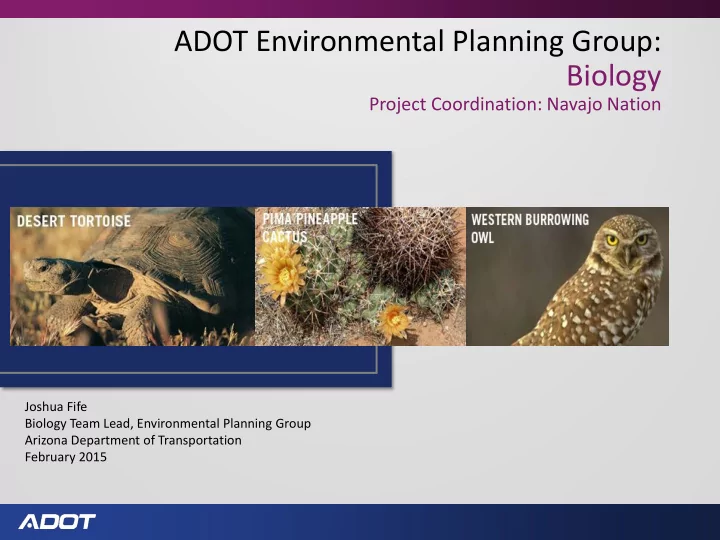Click the date 'February 2015'
720x540 pixels.
pyautogui.click(x=66, y=457)
